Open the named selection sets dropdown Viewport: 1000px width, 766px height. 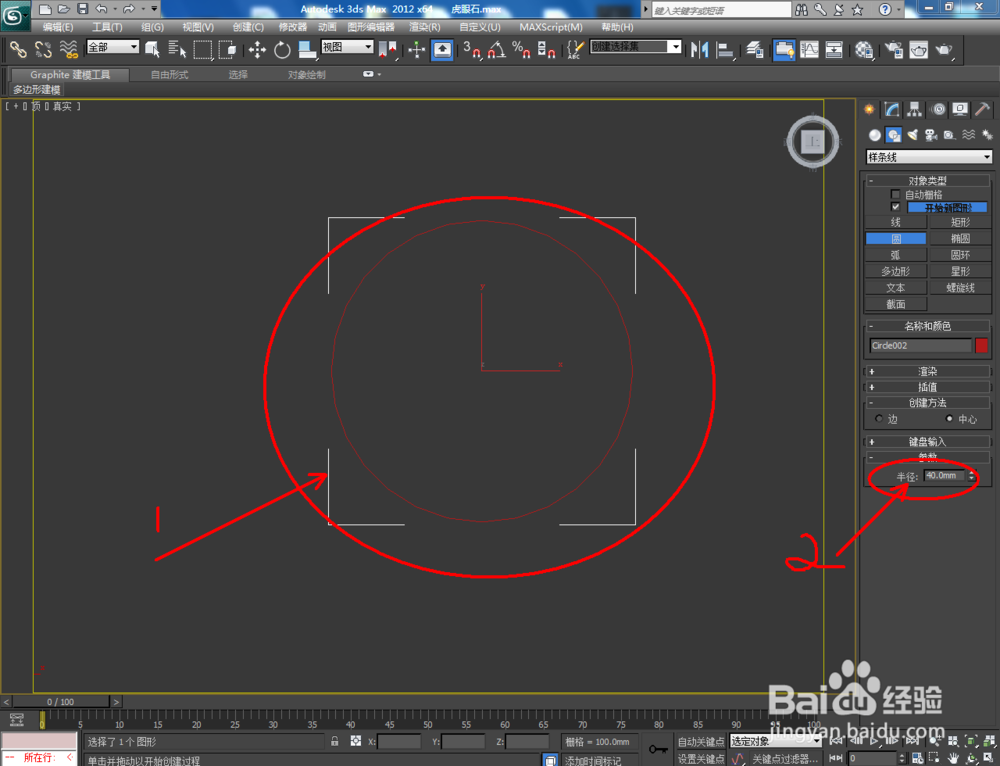635,47
